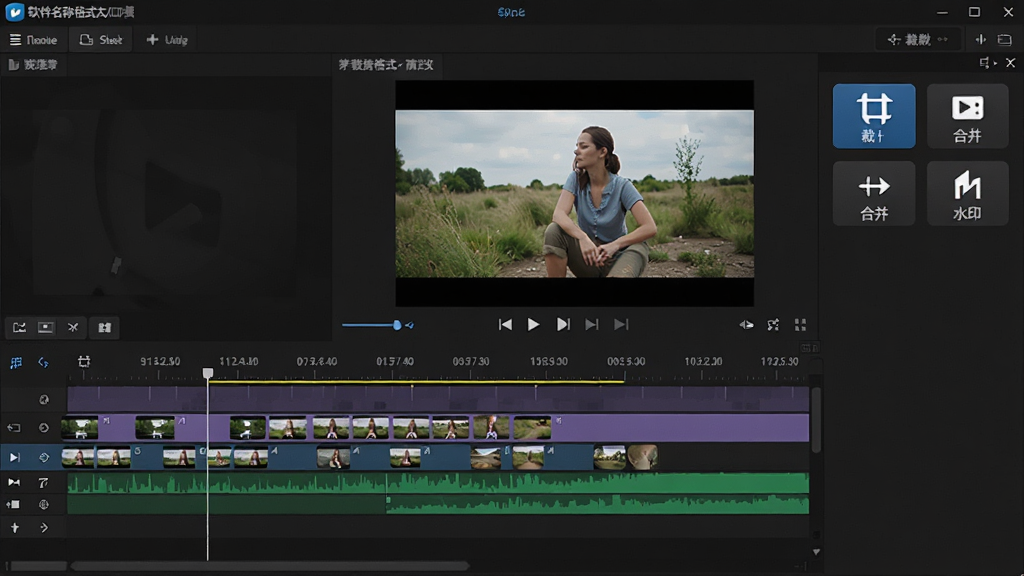Viewport: 1024px width, 576px height.
Task: Click the speaker icon beside the volume slider
Action: point(409,325)
